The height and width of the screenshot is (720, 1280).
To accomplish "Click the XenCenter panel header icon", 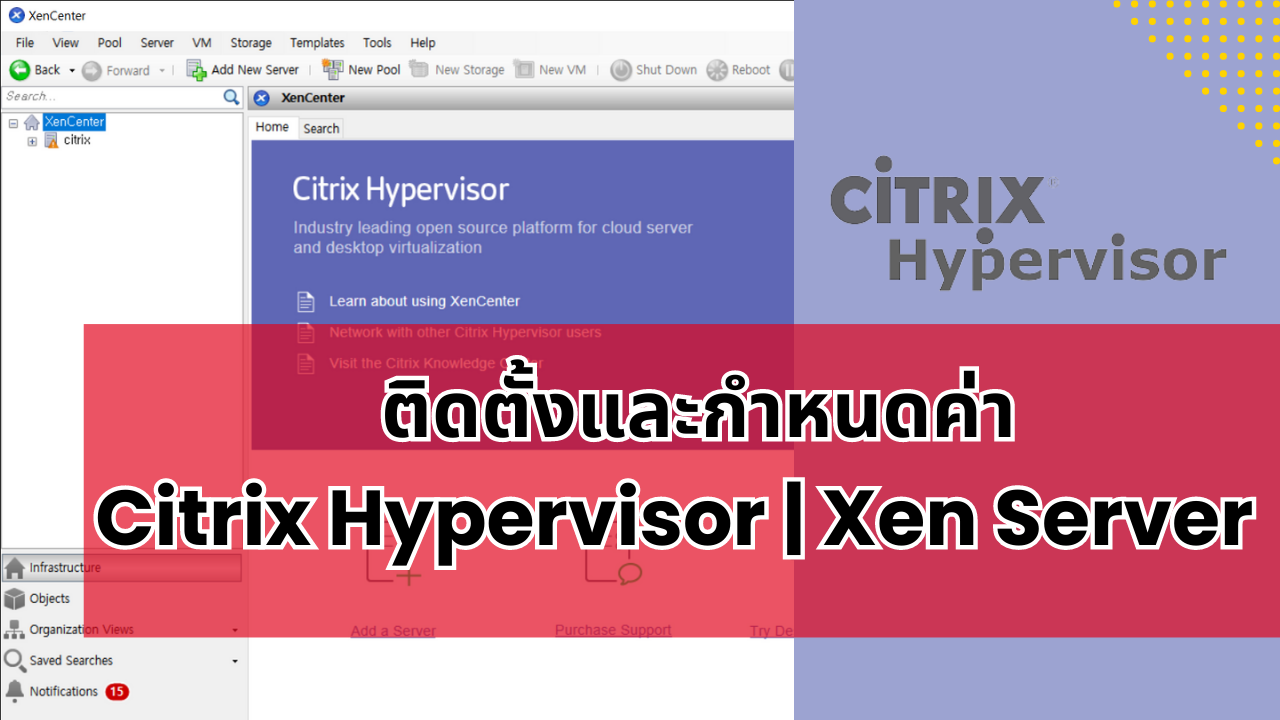I will [262, 98].
